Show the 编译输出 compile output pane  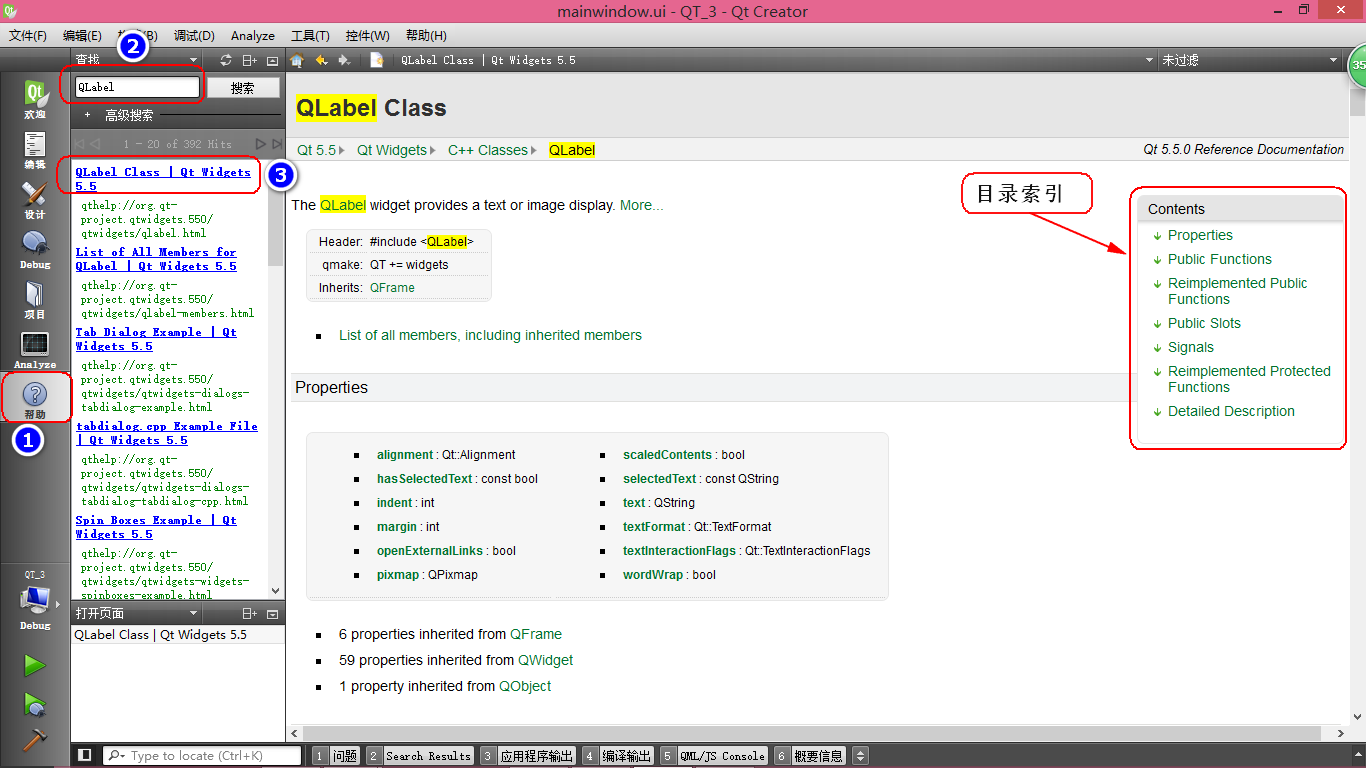[618, 756]
